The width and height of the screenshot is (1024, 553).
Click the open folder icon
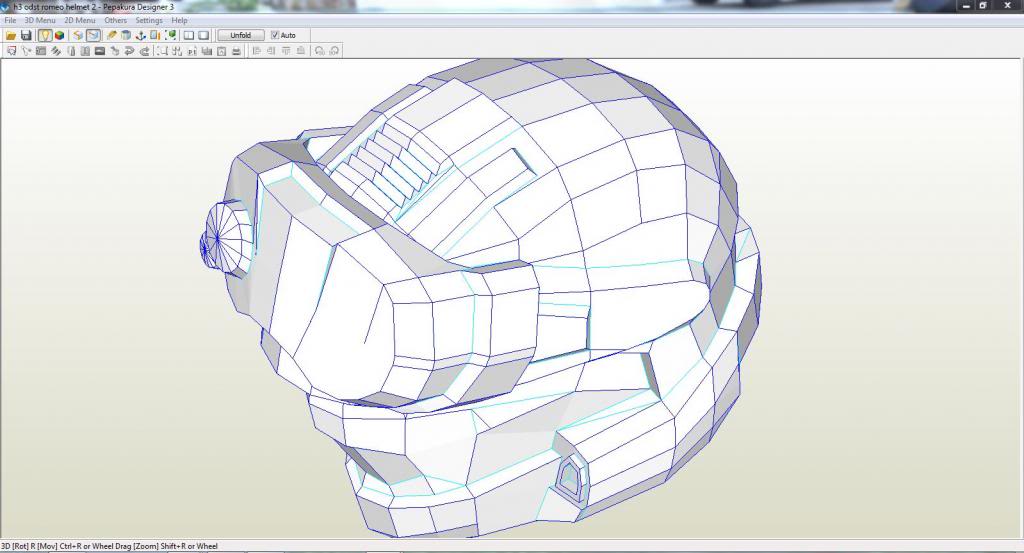pos(11,35)
